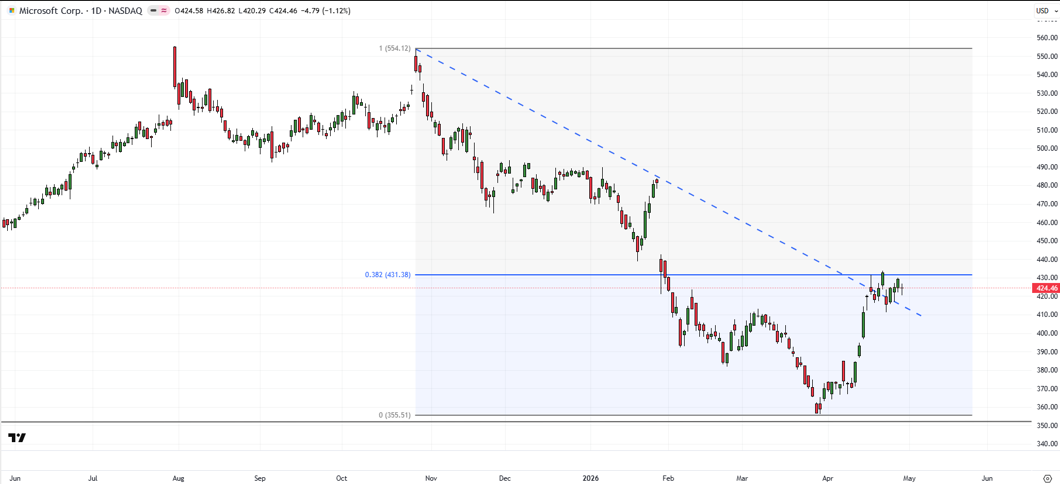Click the Microsoft Corp. · 1D · NASDAQ title
The height and width of the screenshot is (484, 1060).
coord(81,11)
